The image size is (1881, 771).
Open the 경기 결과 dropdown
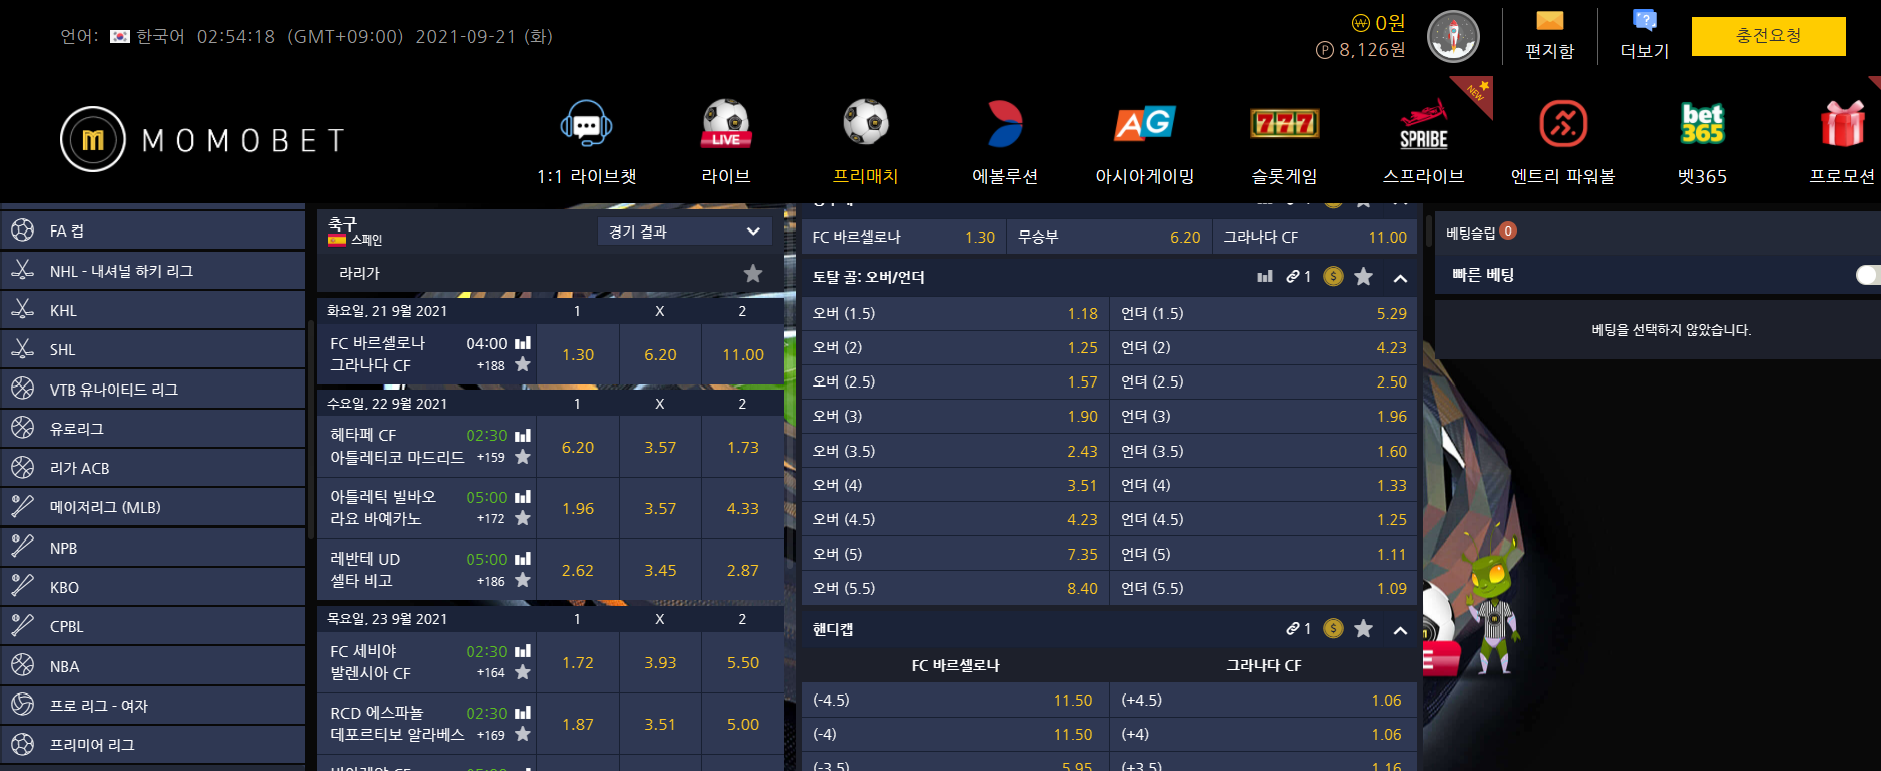(684, 232)
